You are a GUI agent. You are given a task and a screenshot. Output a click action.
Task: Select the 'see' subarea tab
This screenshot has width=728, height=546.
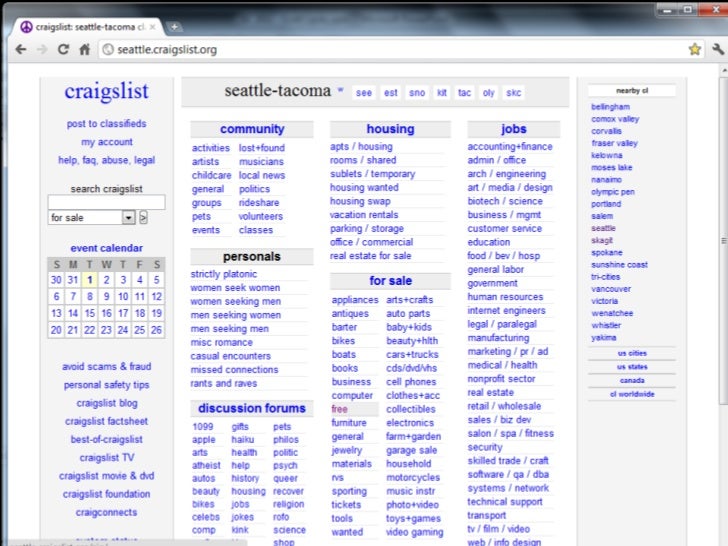364,93
